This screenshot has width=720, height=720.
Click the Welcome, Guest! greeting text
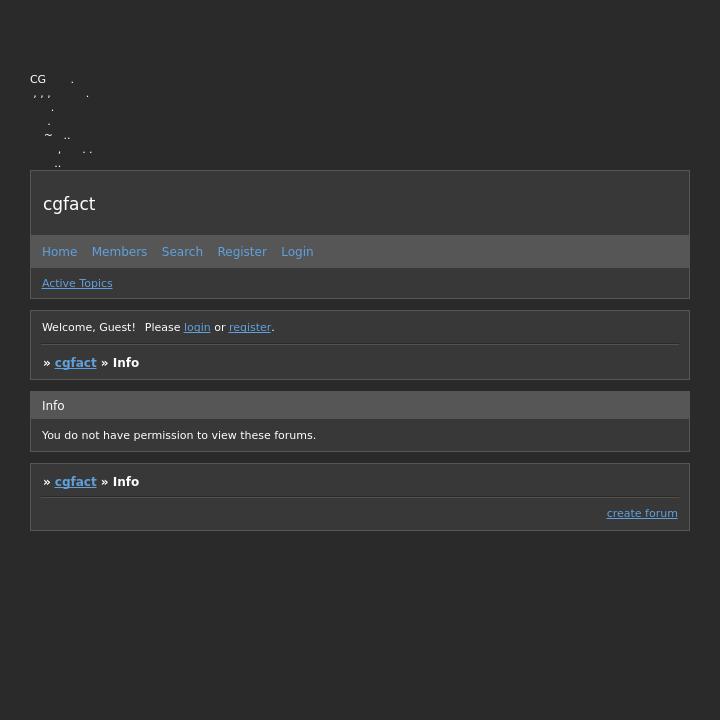pyautogui.click(x=88, y=328)
